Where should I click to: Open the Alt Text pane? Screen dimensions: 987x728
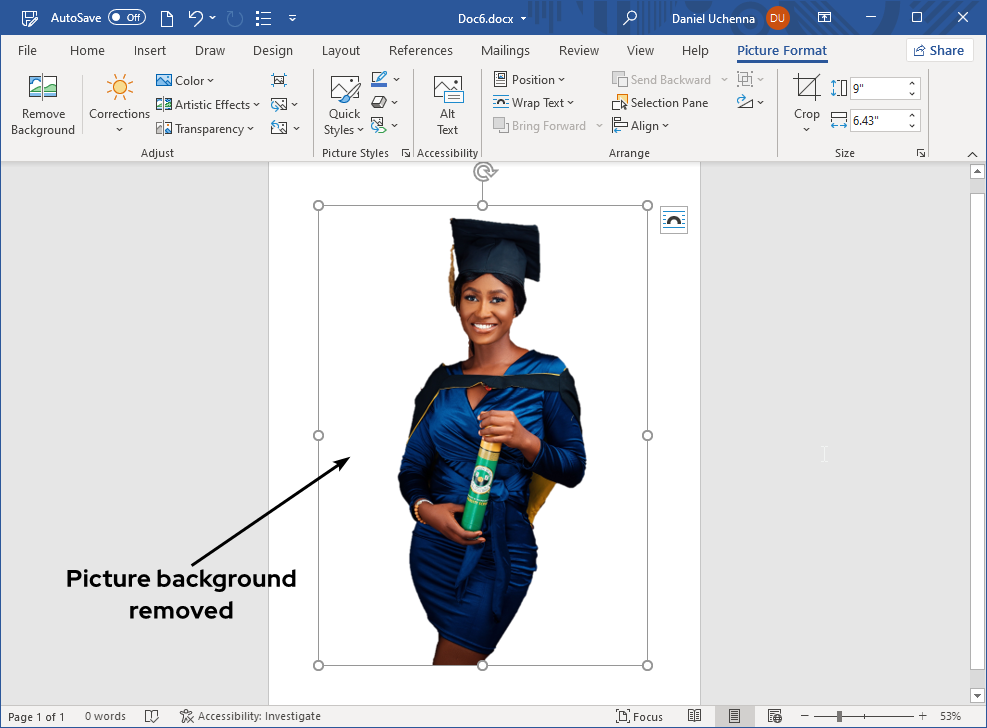(x=447, y=104)
